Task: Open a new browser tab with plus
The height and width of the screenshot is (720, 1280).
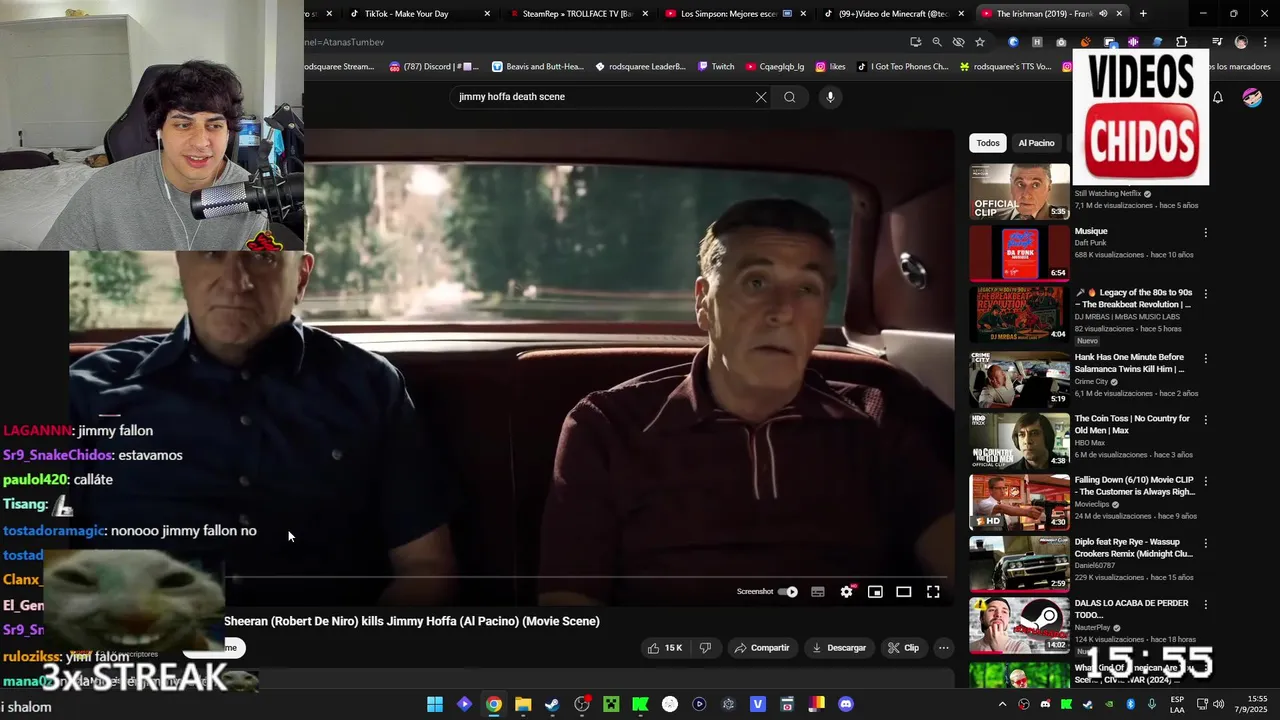Action: click(x=1143, y=14)
